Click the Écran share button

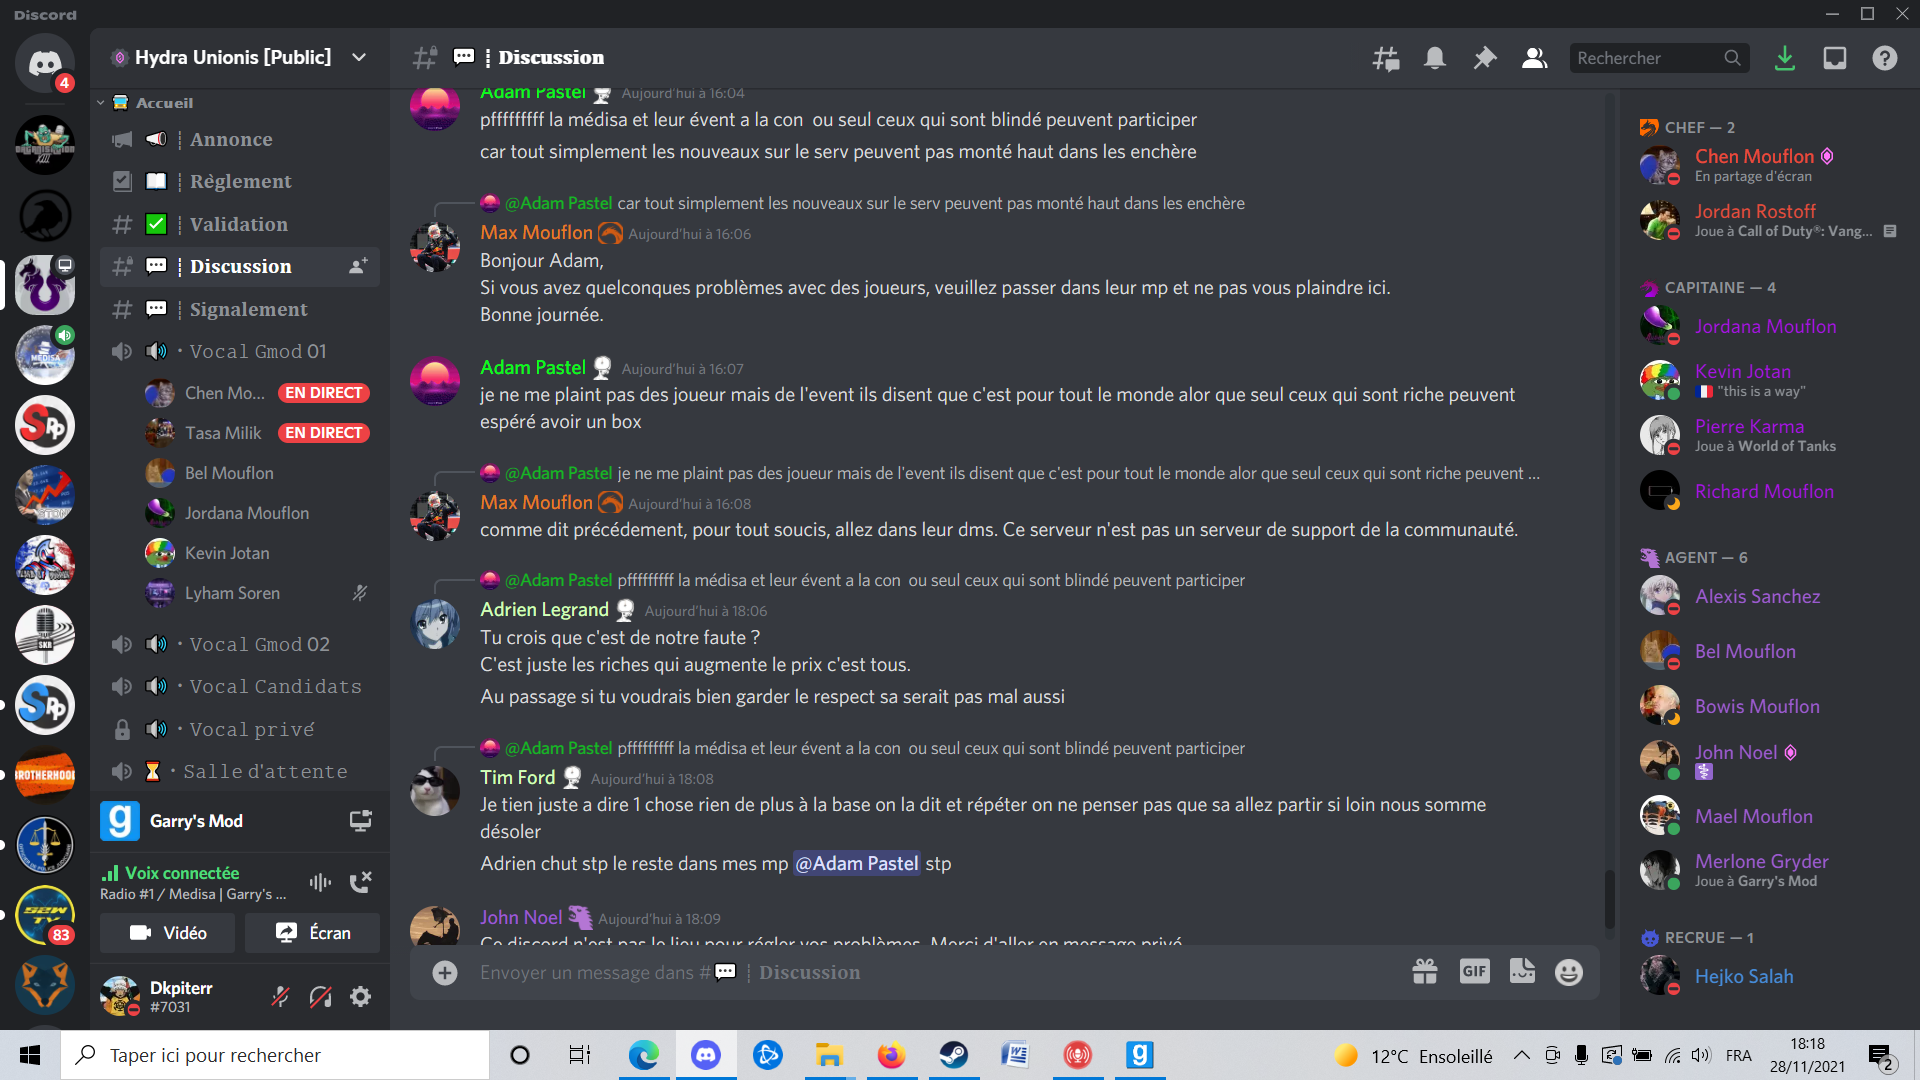[313, 933]
